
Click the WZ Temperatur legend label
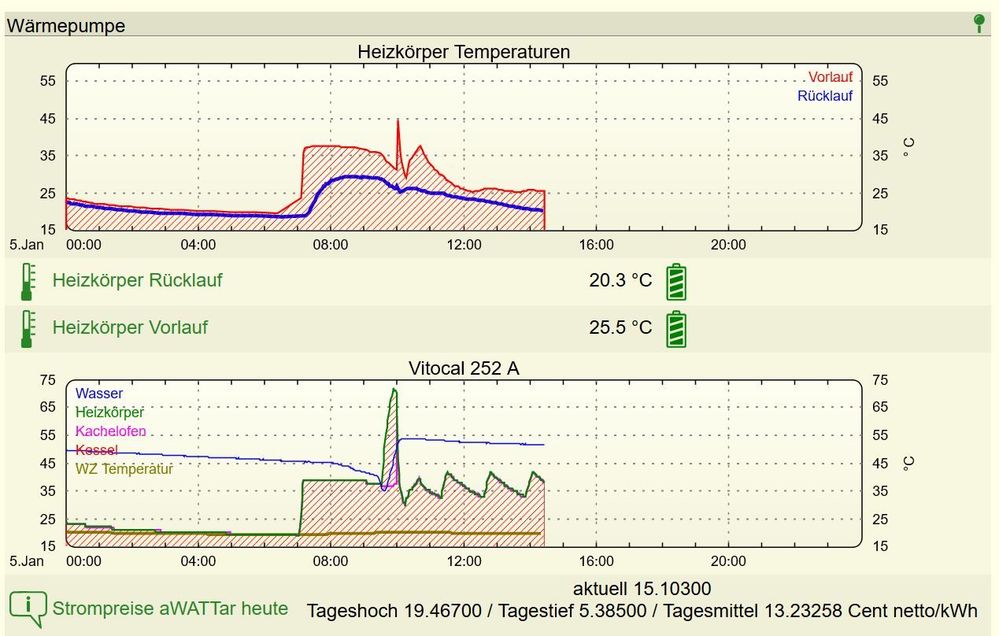(x=124, y=469)
